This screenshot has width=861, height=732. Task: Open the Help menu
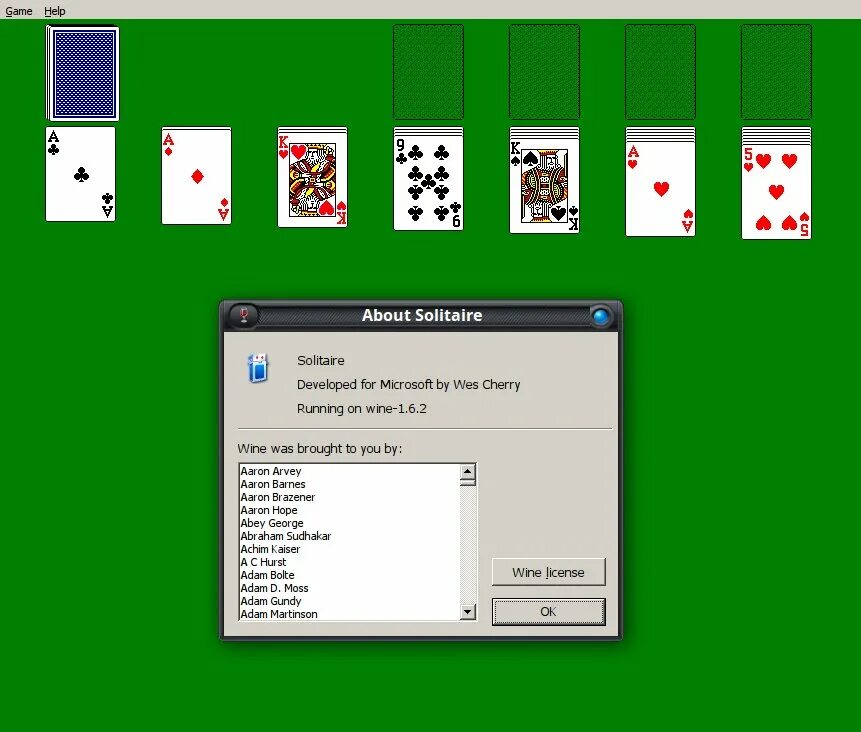point(54,11)
